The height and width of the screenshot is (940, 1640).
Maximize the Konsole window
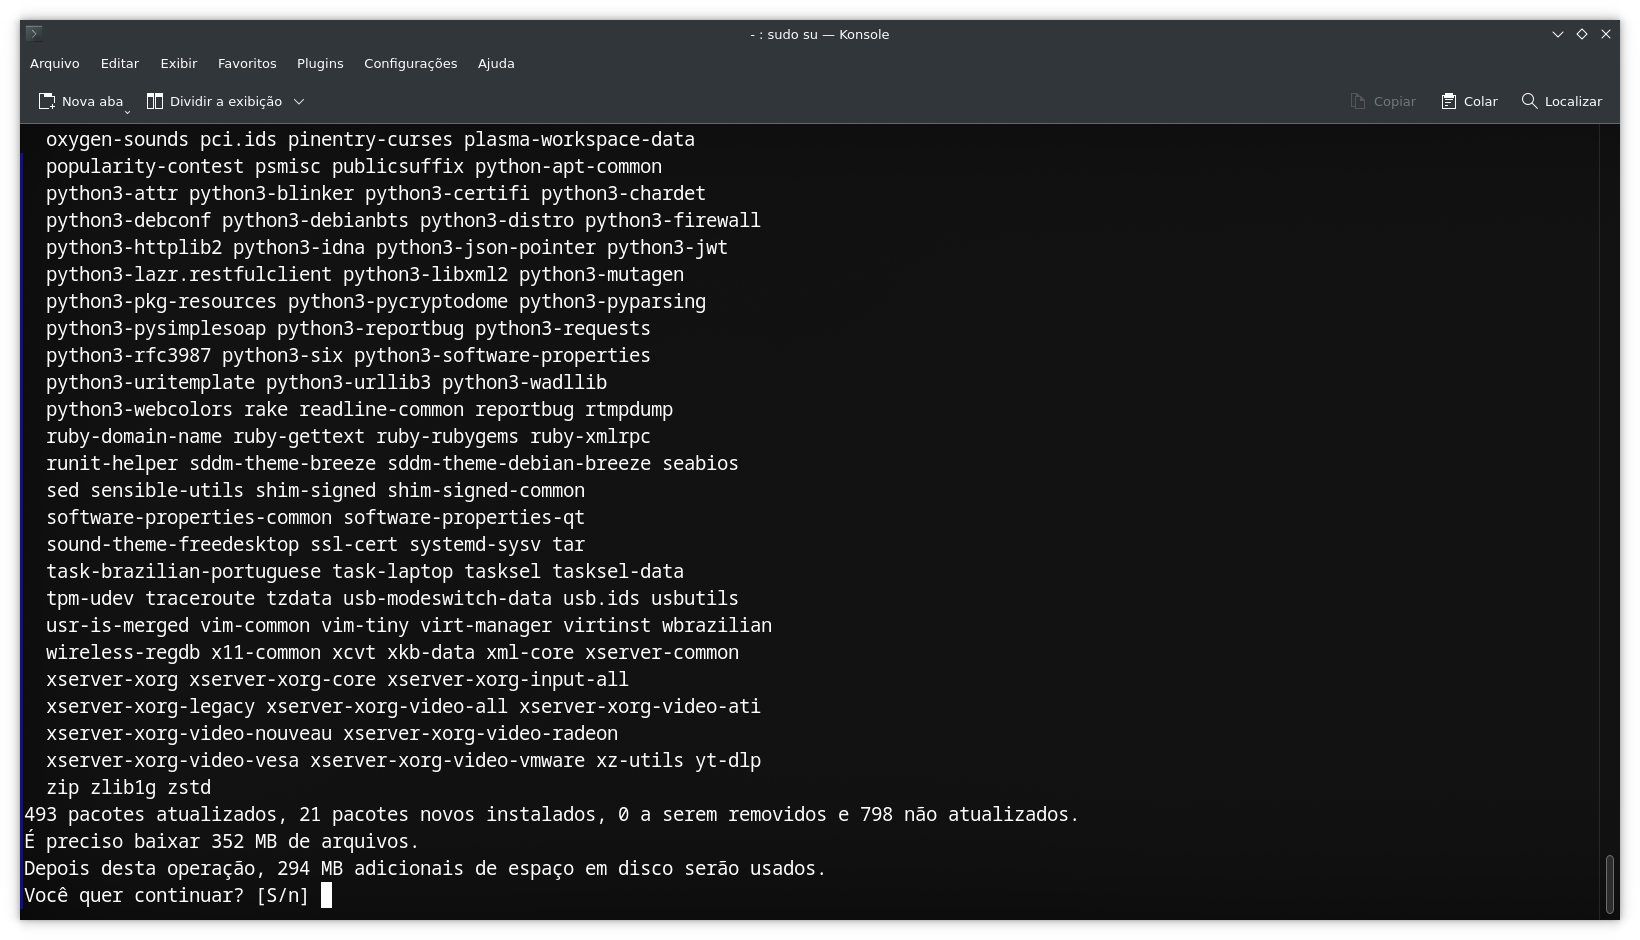[x=1582, y=34]
